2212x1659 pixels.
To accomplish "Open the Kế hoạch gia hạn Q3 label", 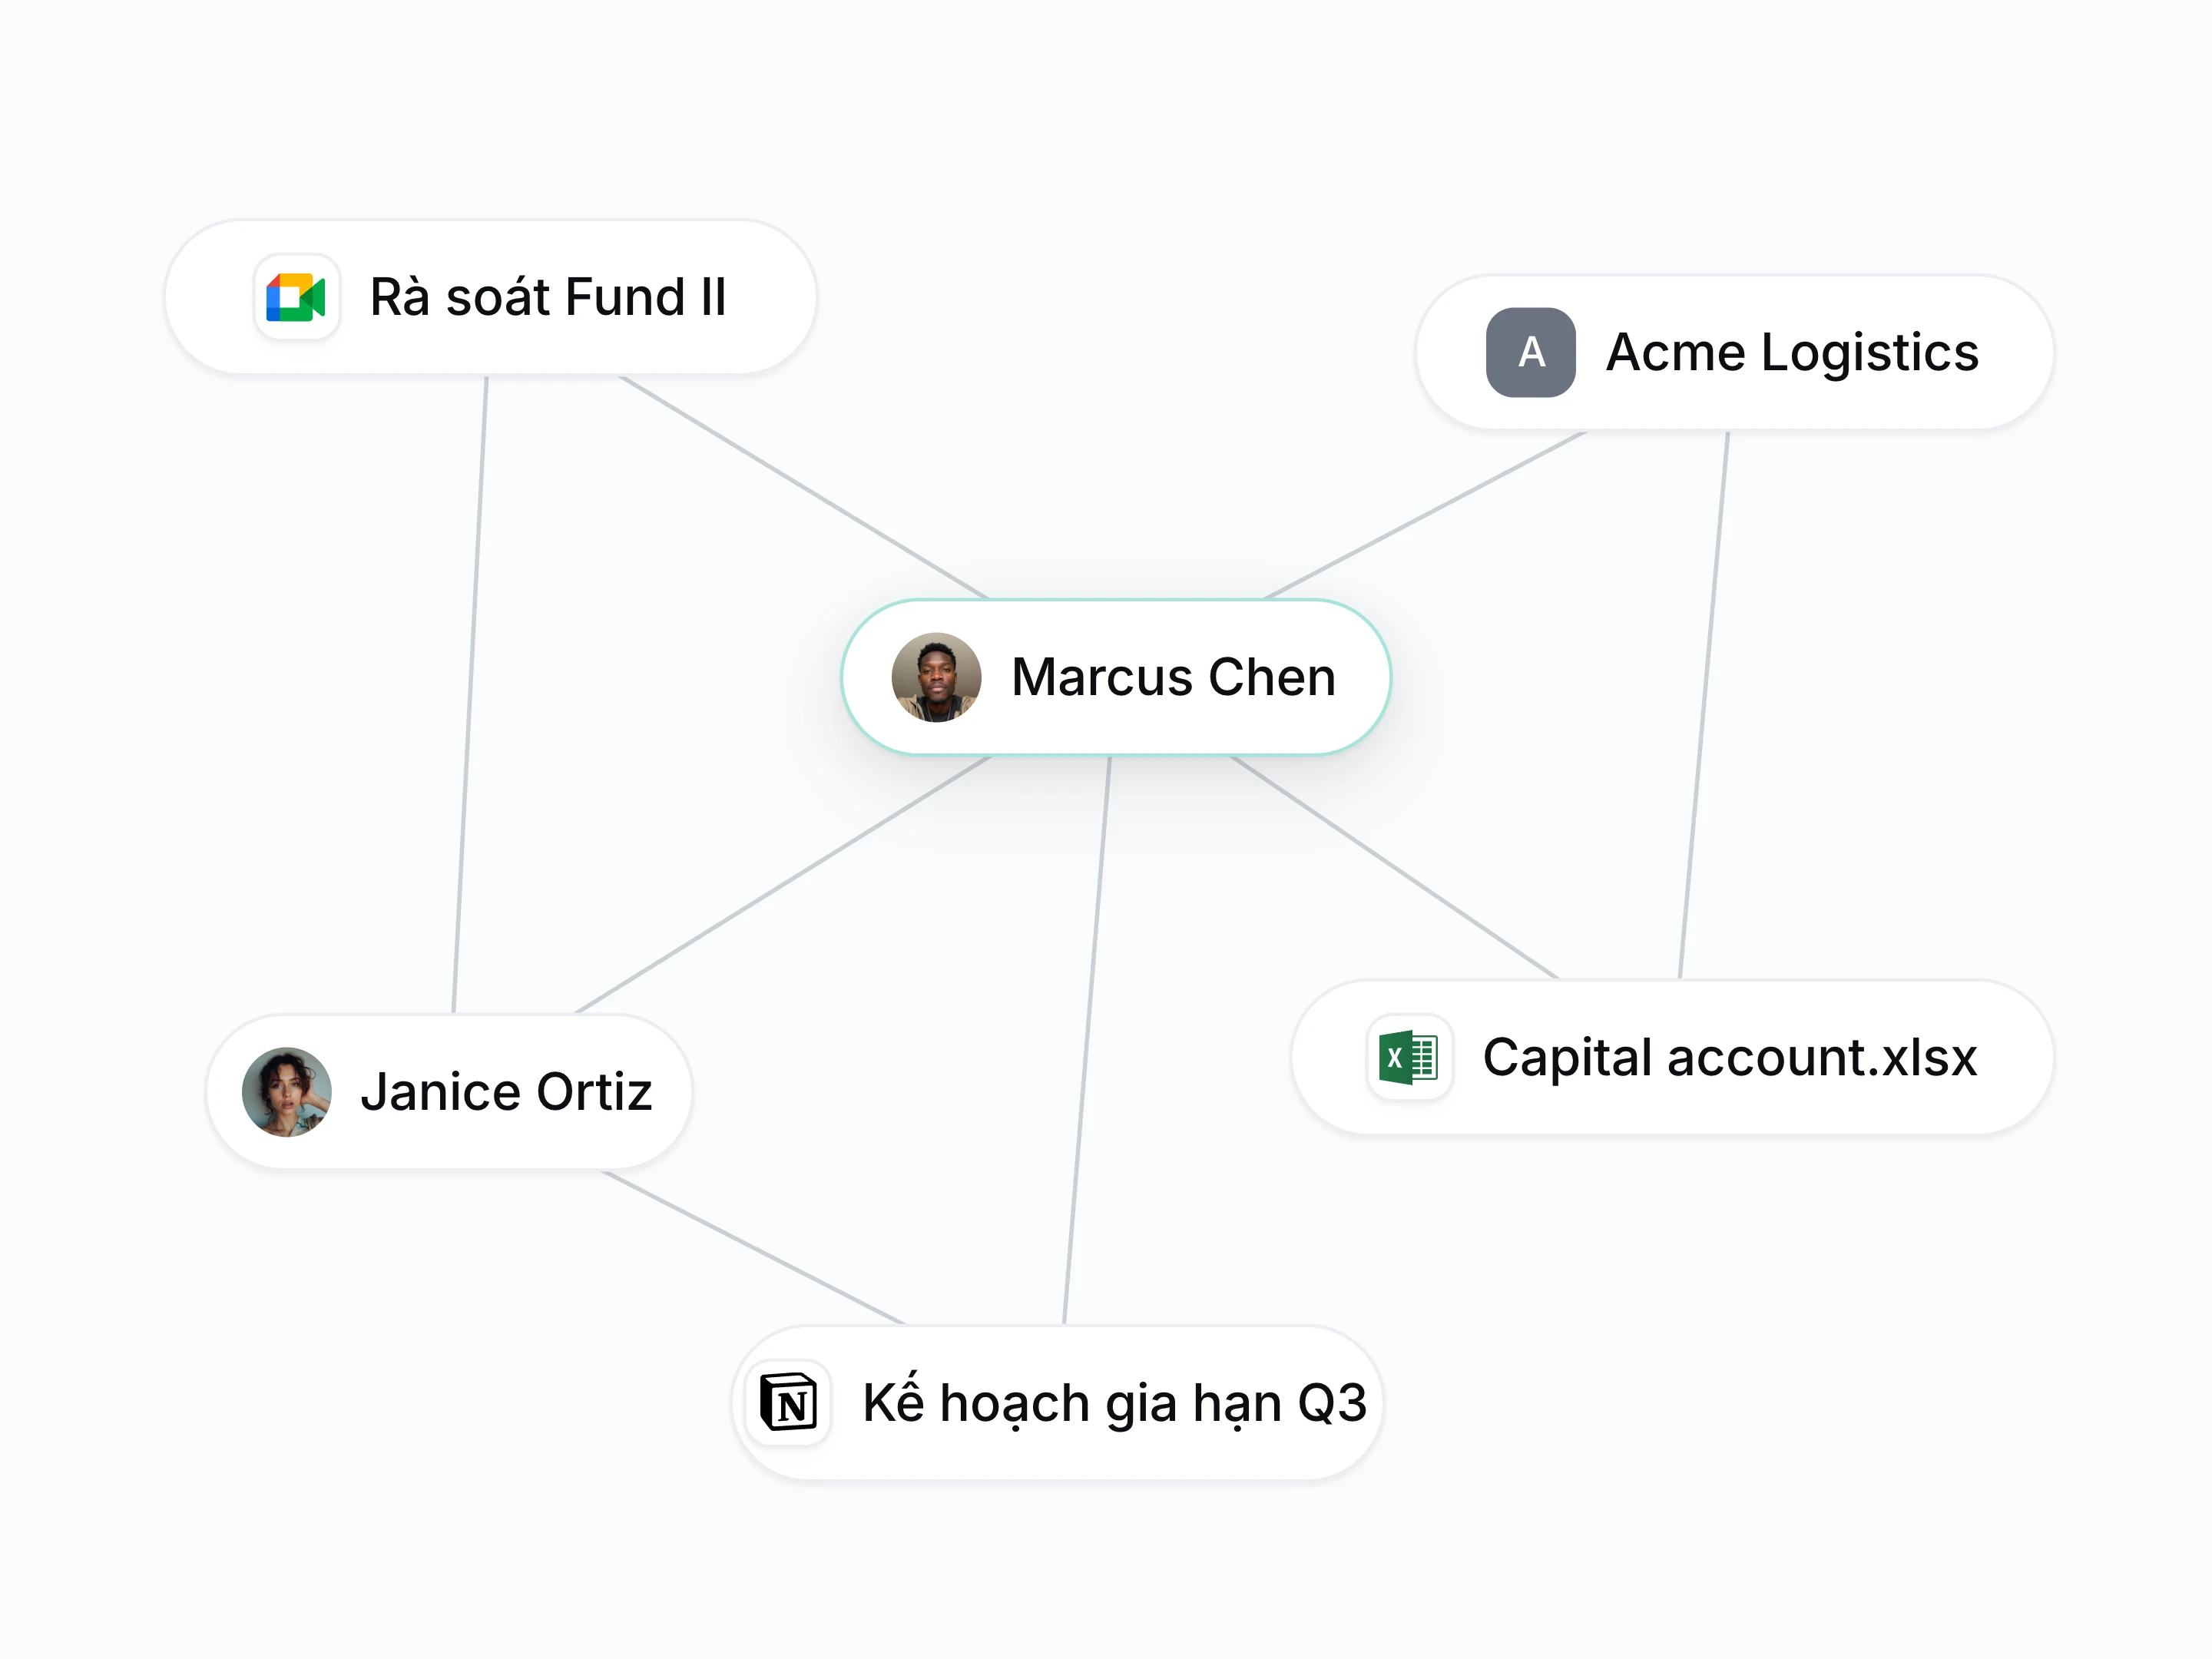I will coord(1115,1402).
